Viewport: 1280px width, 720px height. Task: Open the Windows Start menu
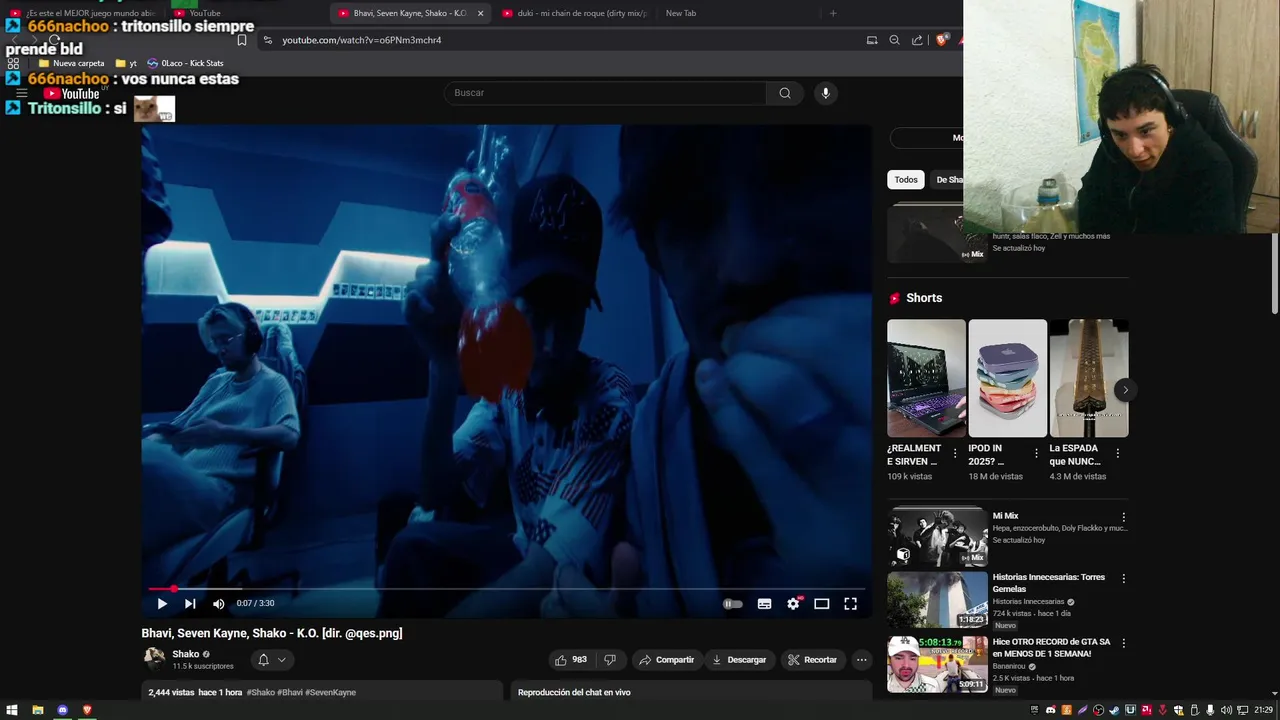tap(12, 710)
